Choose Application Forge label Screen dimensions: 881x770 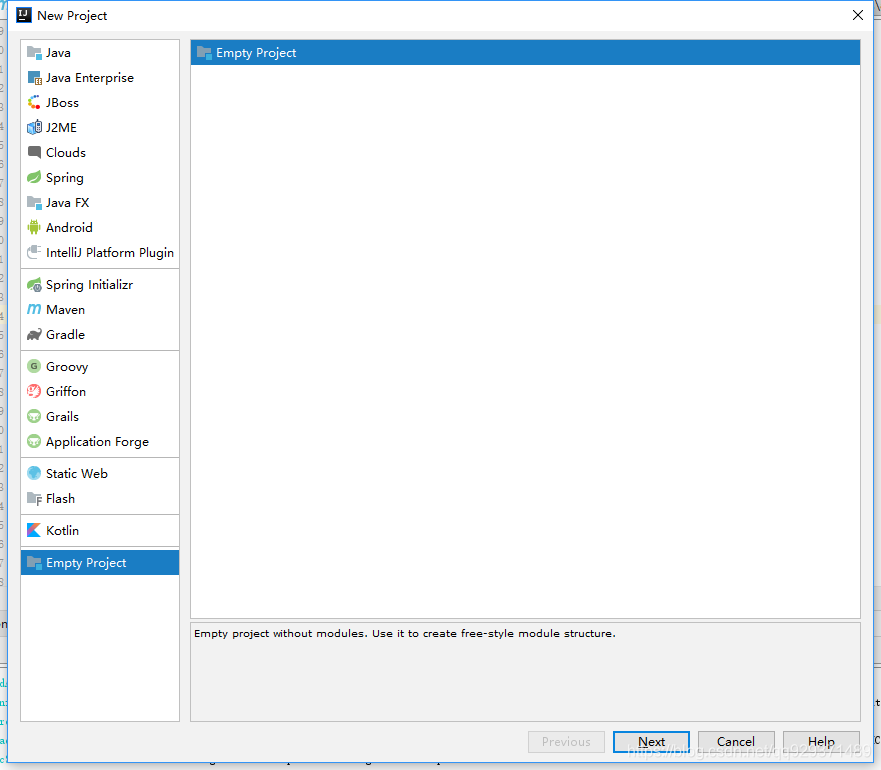coord(97,442)
